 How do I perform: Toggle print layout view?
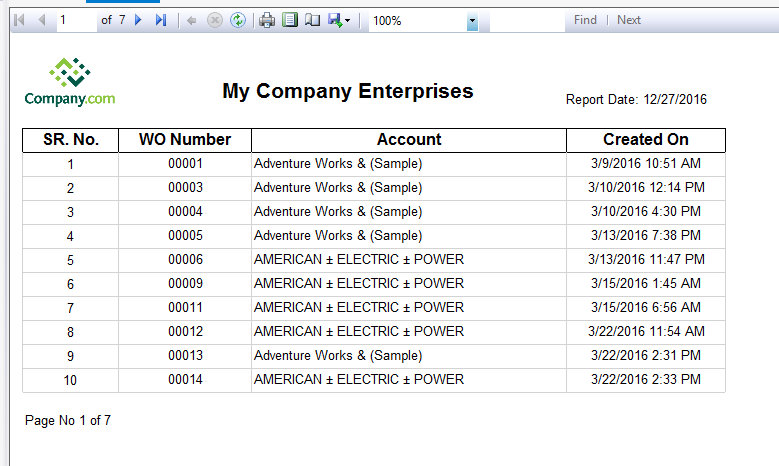tap(290, 20)
